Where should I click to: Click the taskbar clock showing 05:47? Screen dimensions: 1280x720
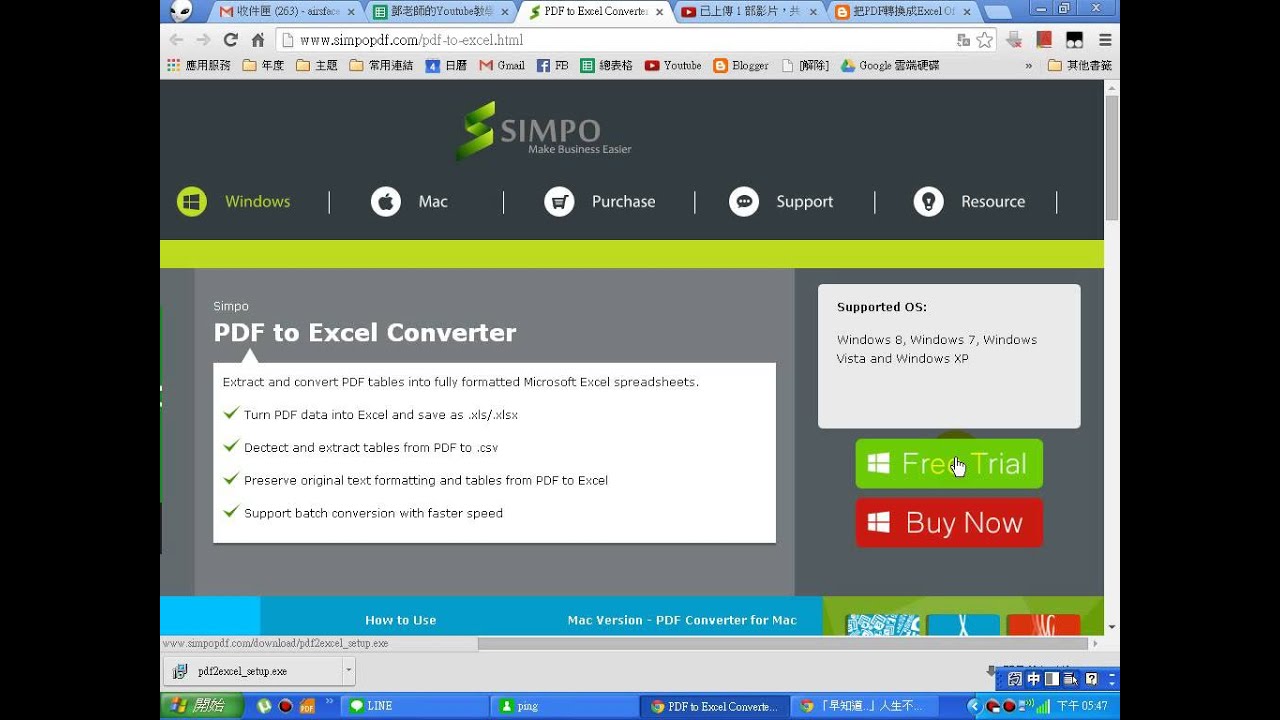click(1083, 706)
